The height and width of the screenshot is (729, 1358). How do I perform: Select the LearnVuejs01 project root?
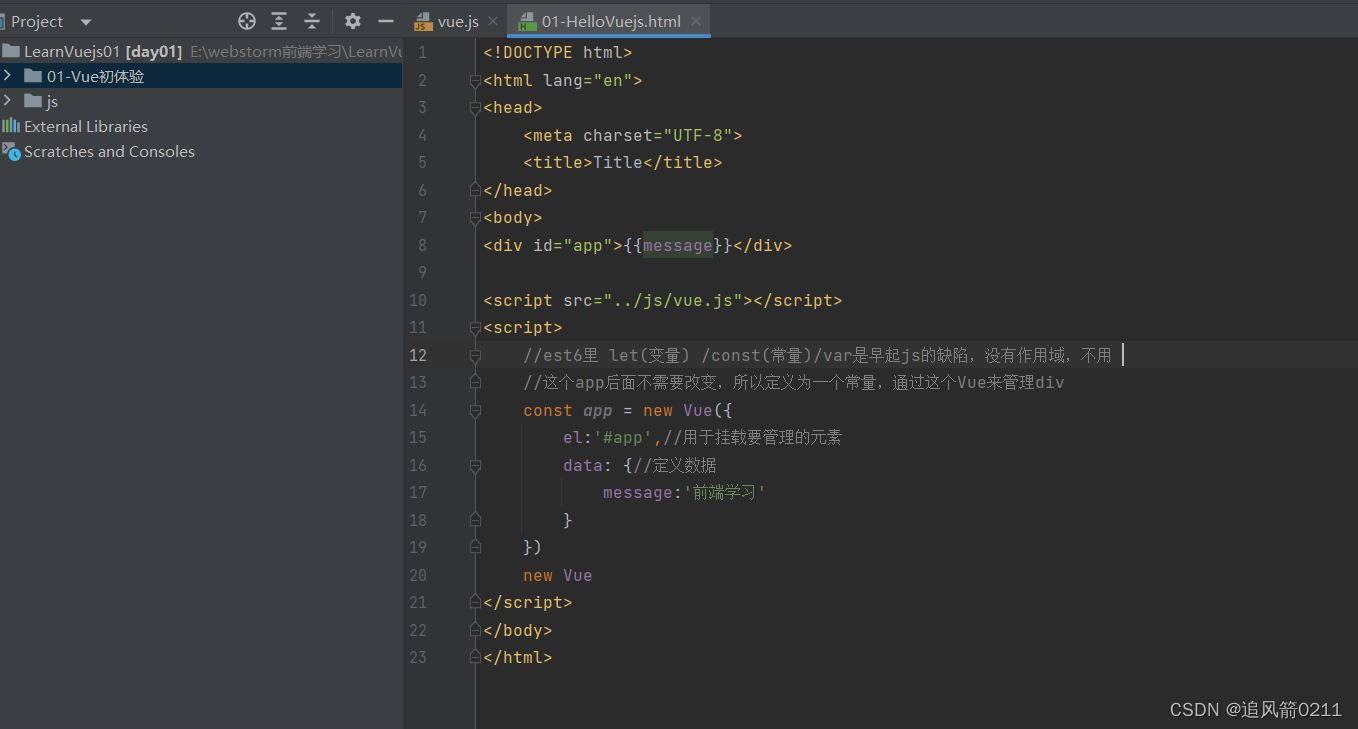[200, 51]
